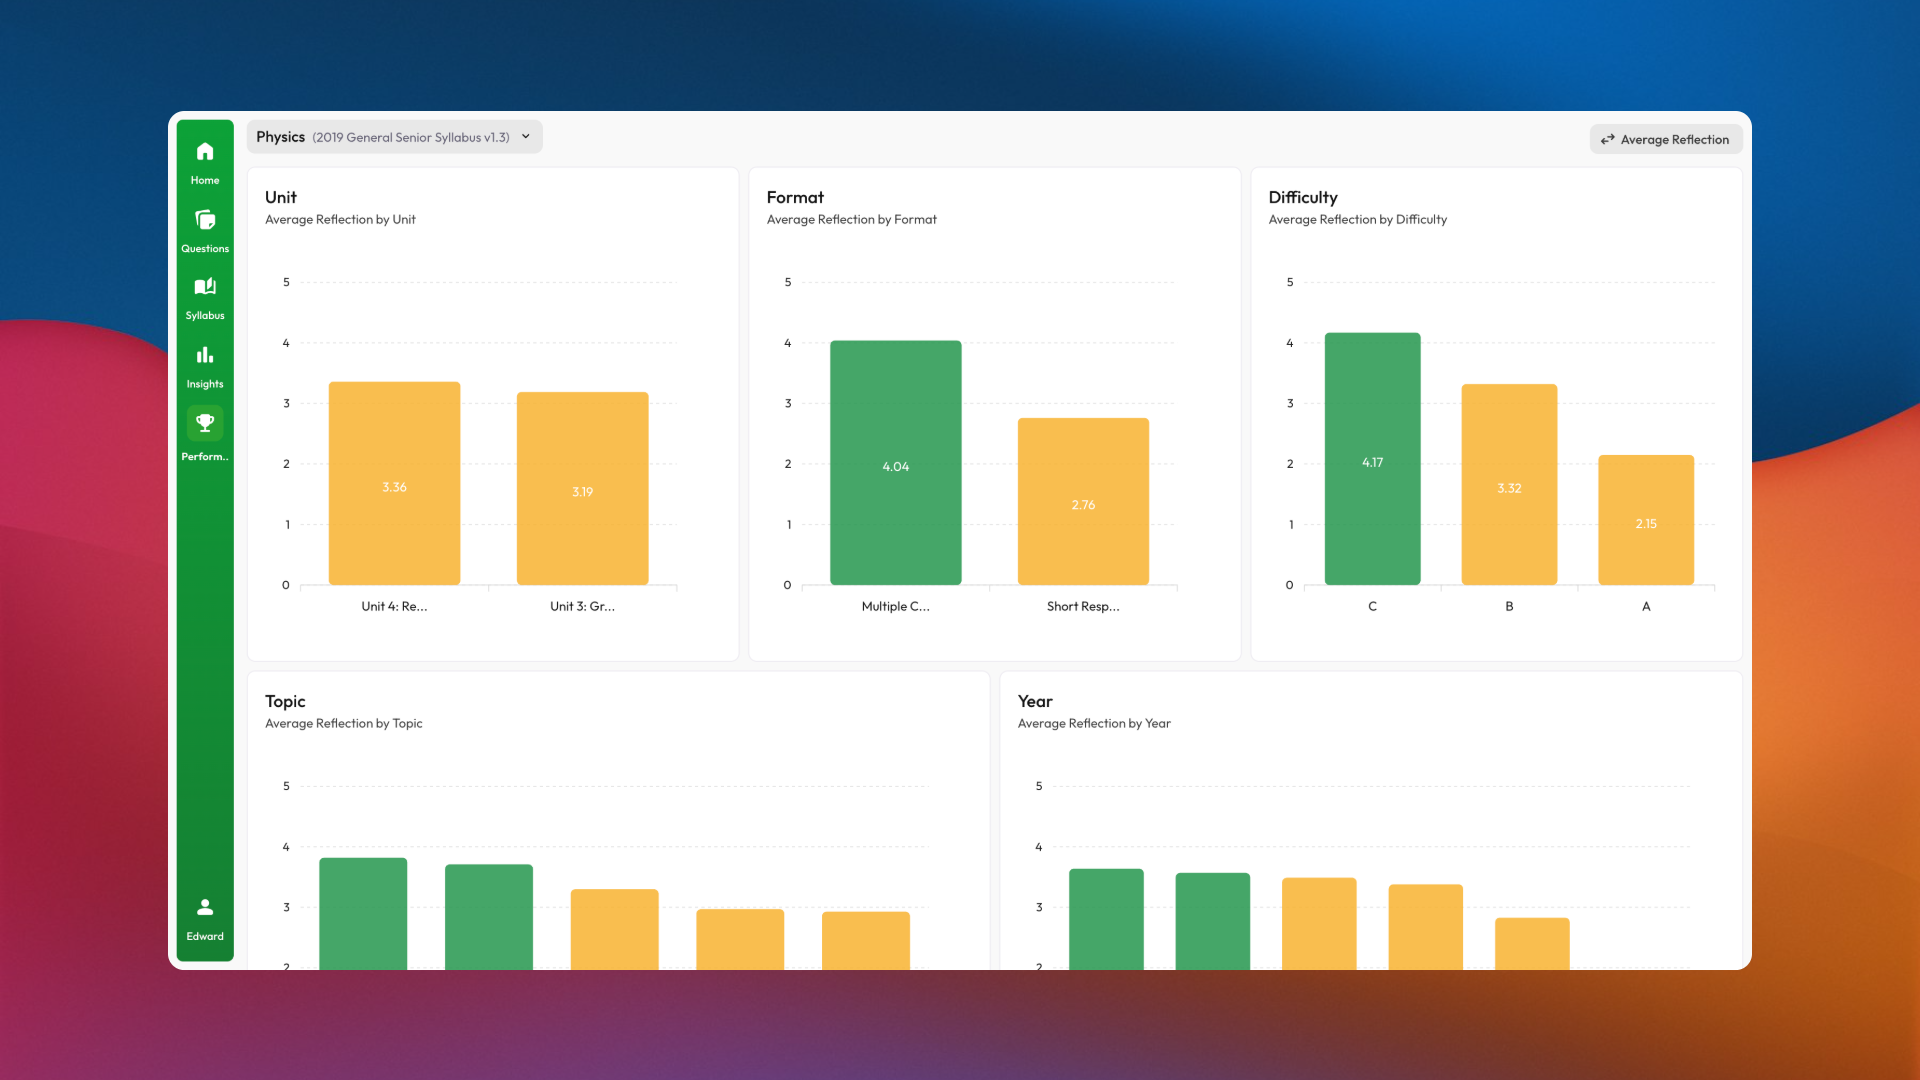Click the first green bar in Year chart
Image resolution: width=1920 pixels, height=1080 pixels.
[x=1106, y=915]
